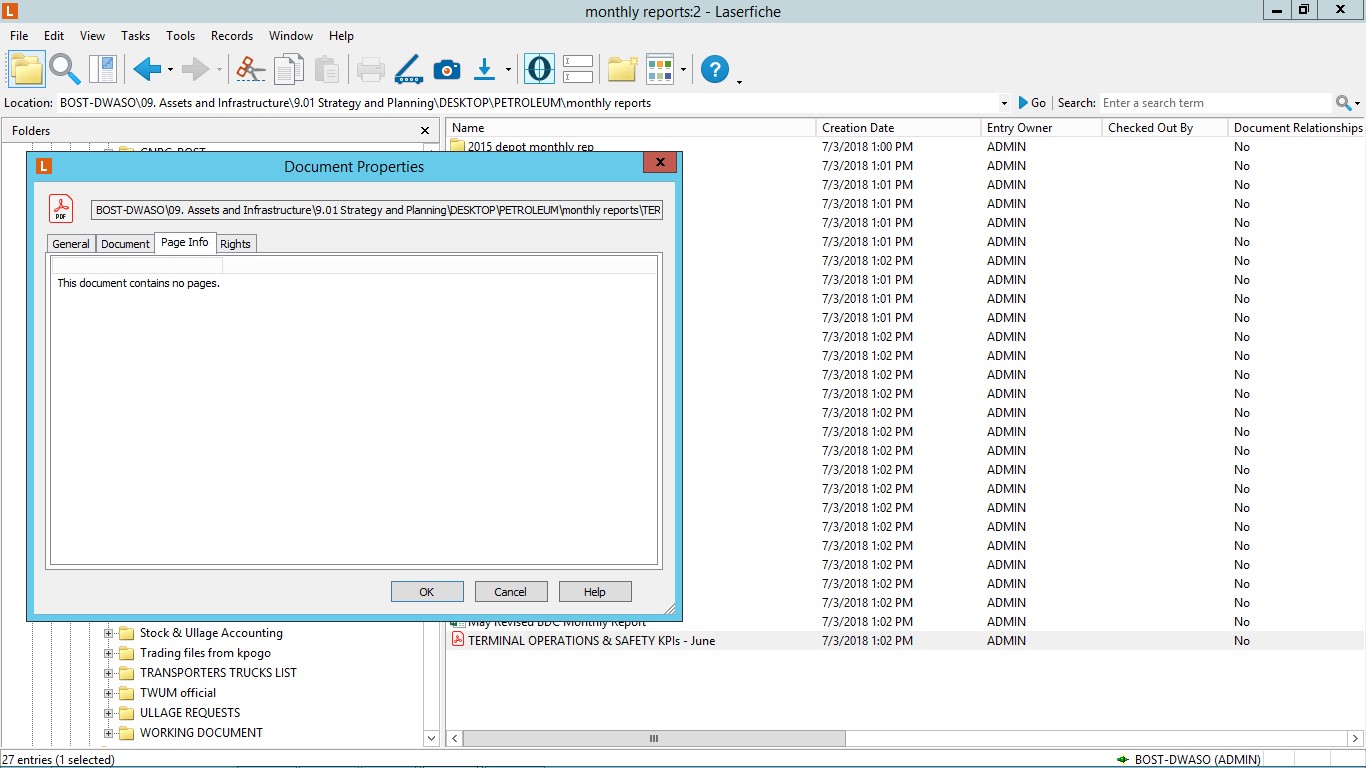The width and height of the screenshot is (1366, 768).
Task: Open the Records menu
Action: (231, 36)
